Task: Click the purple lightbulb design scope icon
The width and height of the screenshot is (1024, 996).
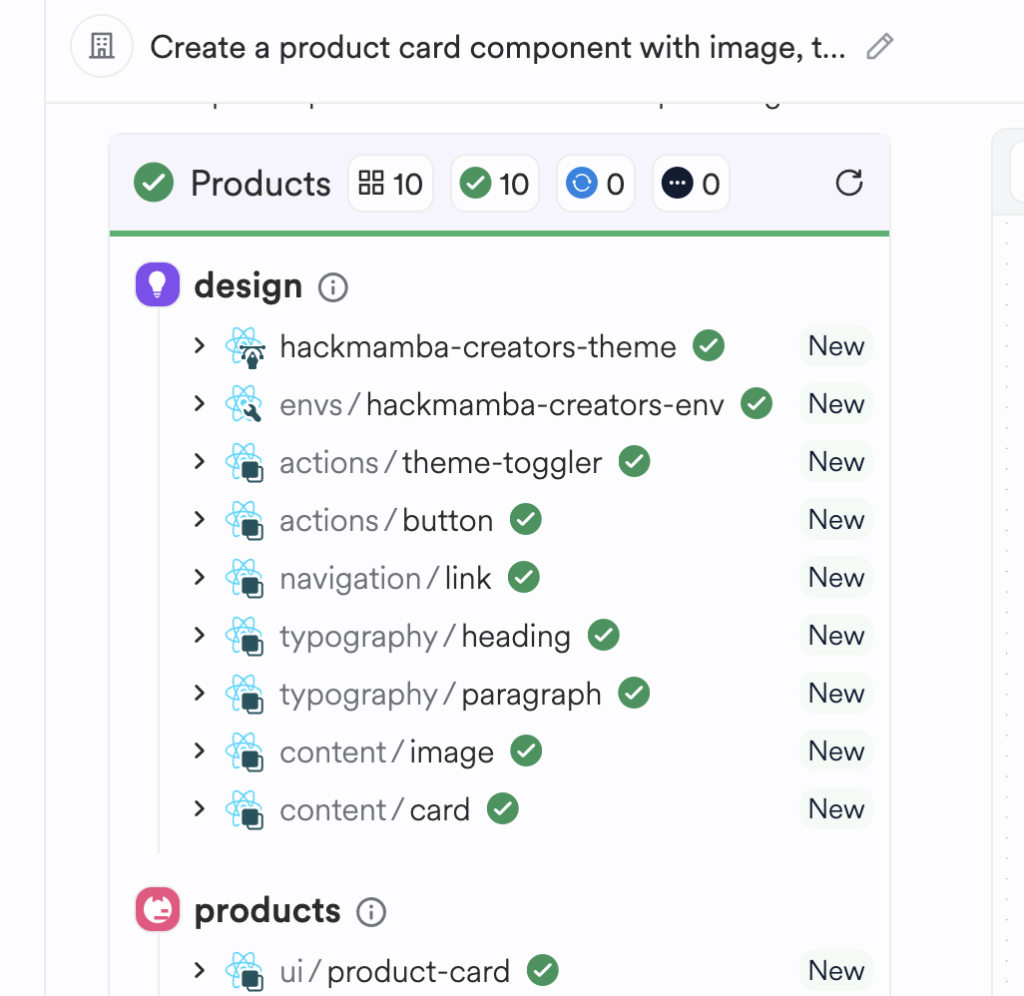Action: coord(157,285)
